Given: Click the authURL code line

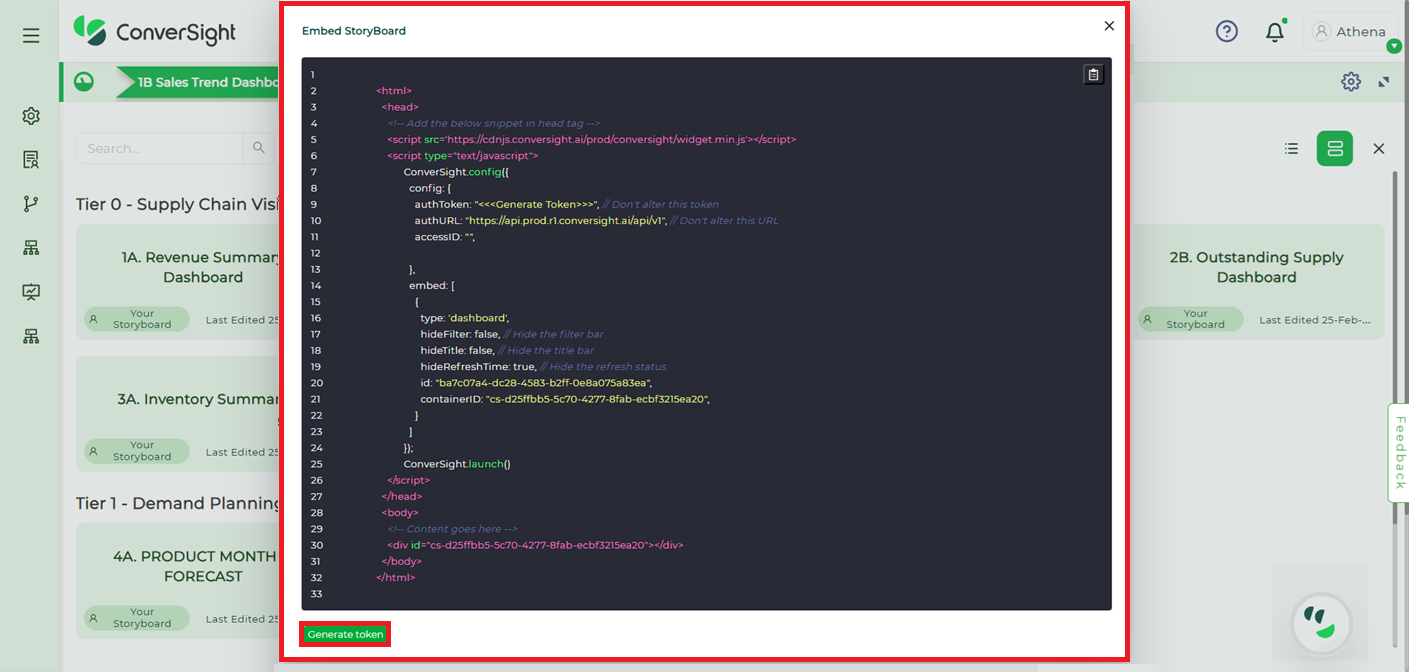Looking at the screenshot, I should click(x=596, y=220).
